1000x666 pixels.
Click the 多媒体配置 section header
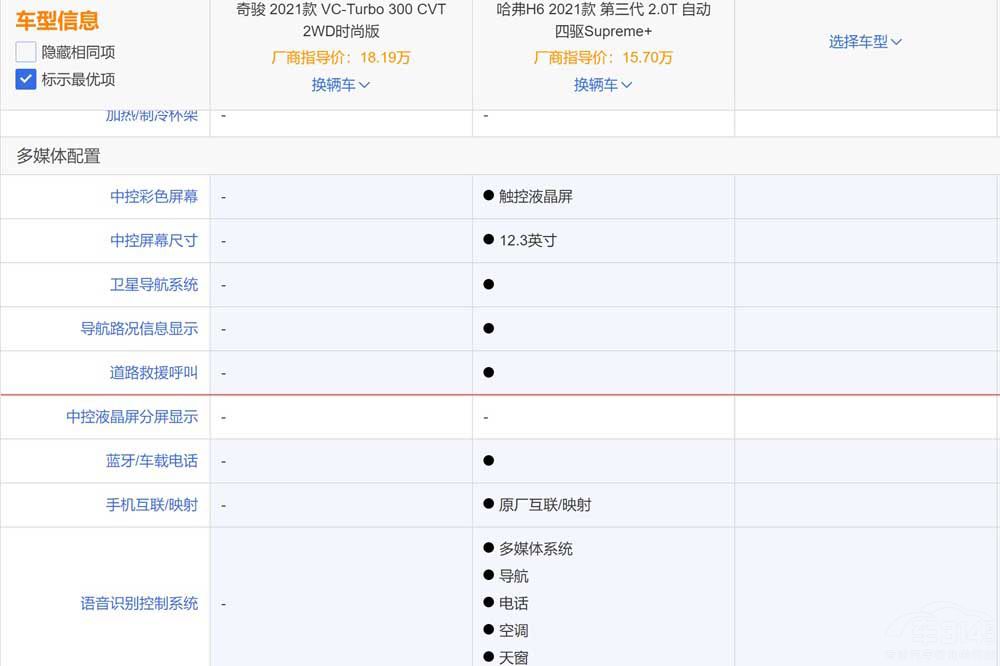click(x=58, y=156)
